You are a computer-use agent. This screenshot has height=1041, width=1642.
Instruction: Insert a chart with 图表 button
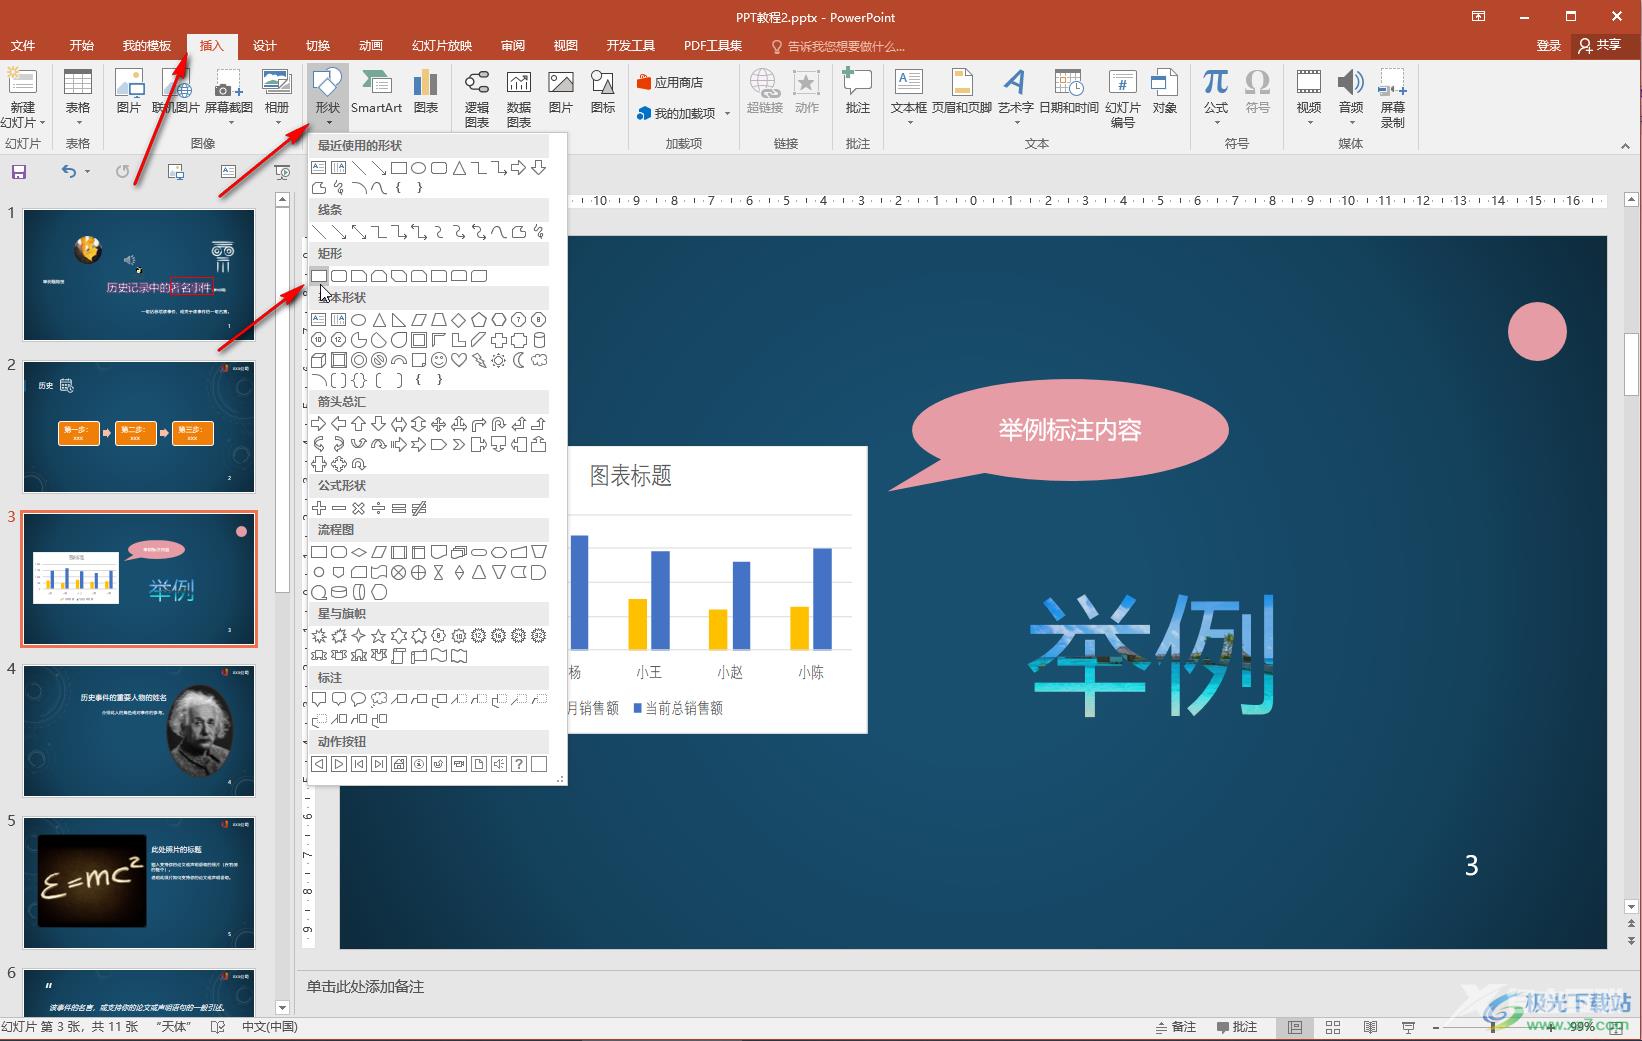[x=426, y=92]
